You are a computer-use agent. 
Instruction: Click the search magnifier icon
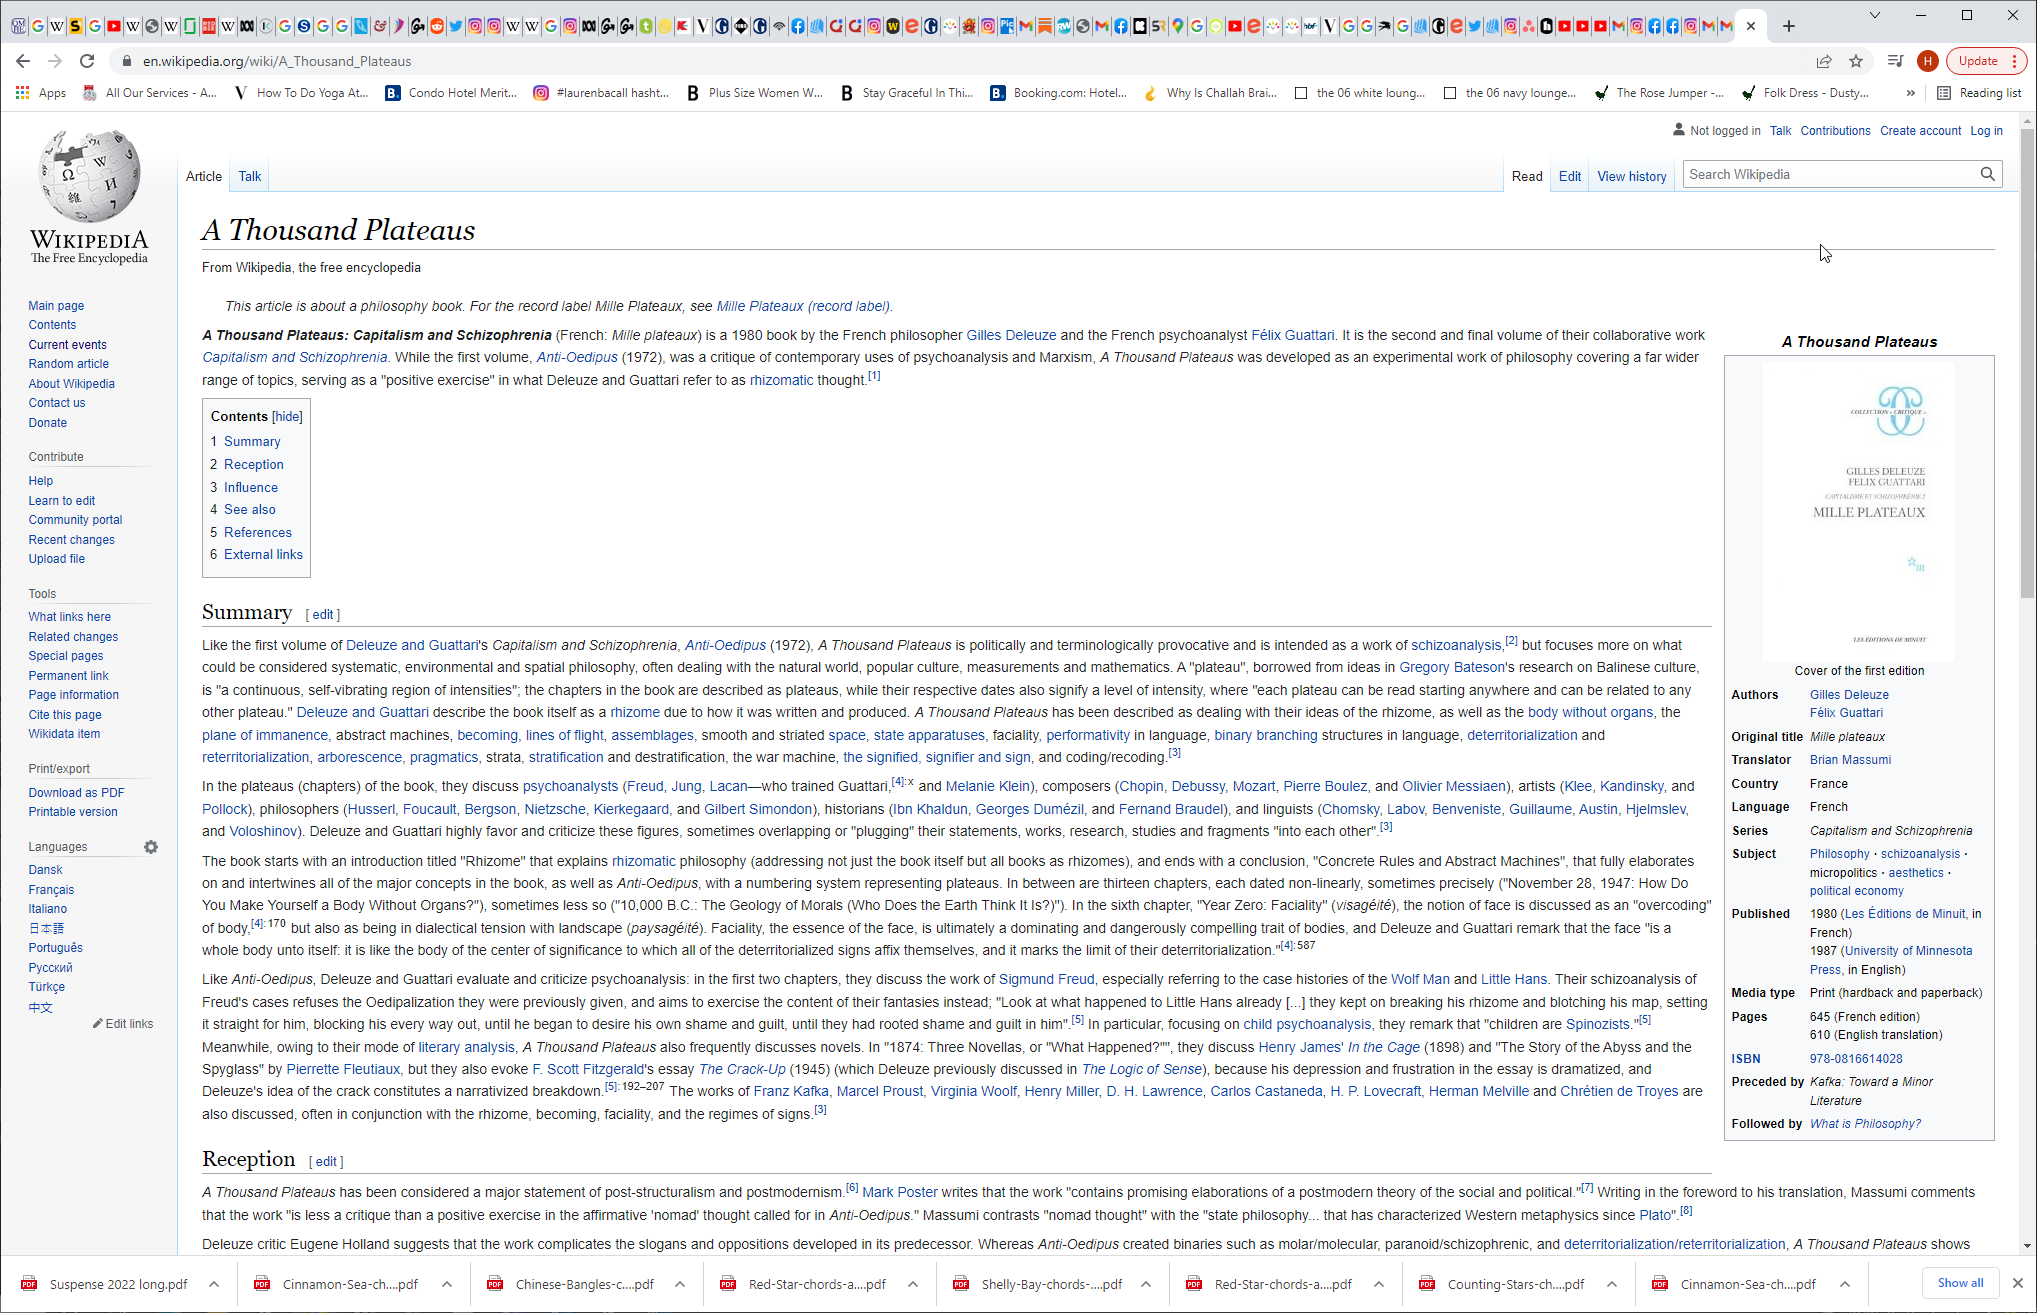pos(1987,174)
